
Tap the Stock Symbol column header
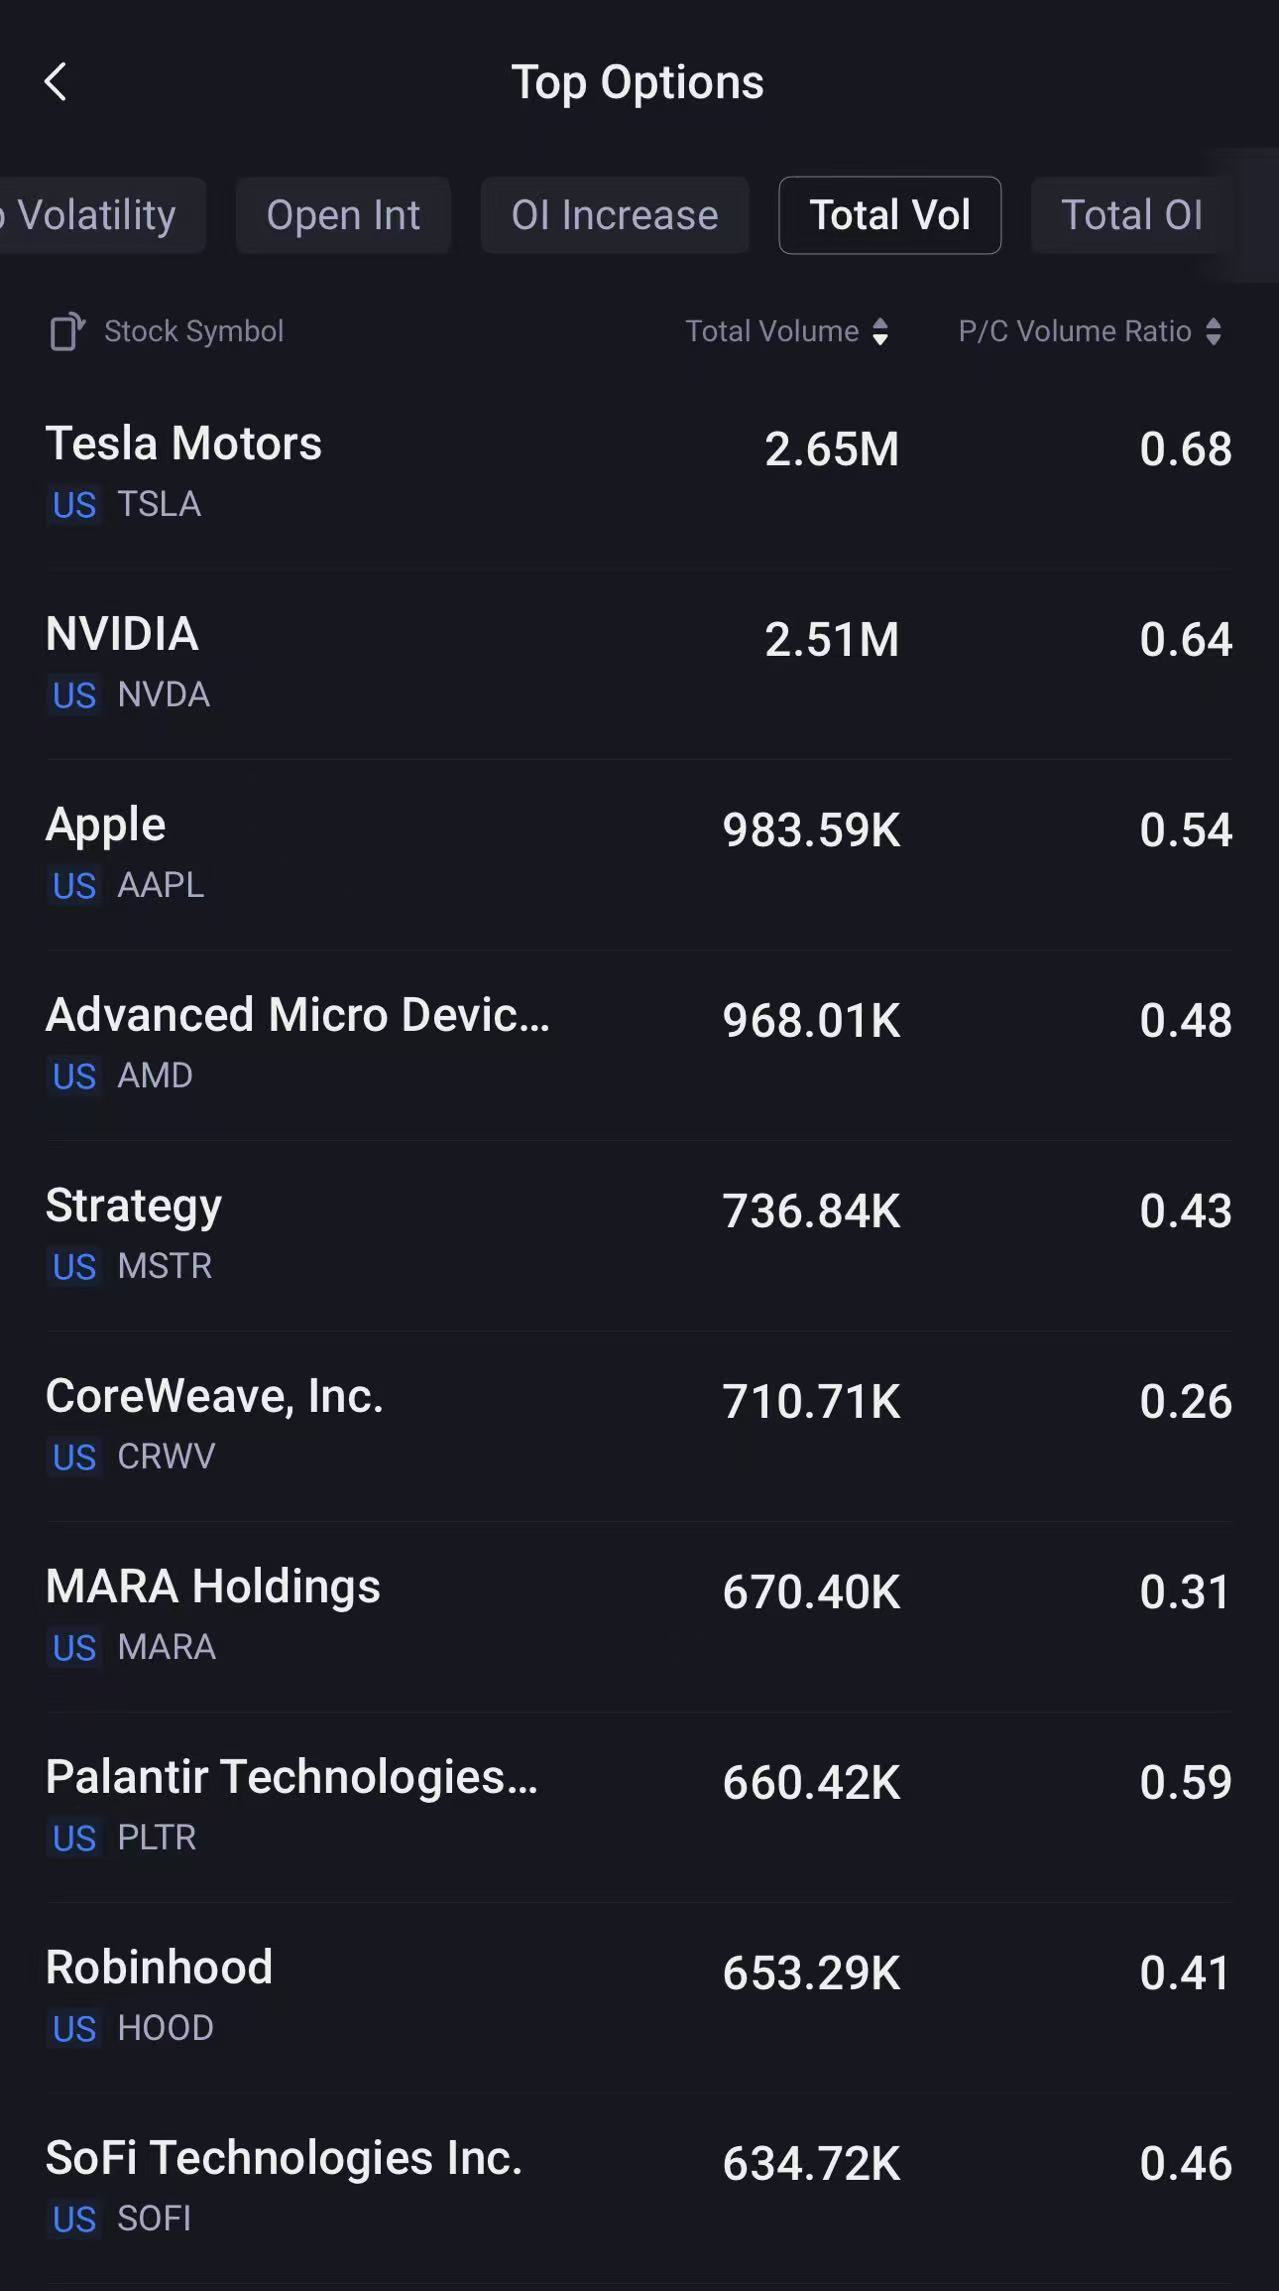click(194, 331)
